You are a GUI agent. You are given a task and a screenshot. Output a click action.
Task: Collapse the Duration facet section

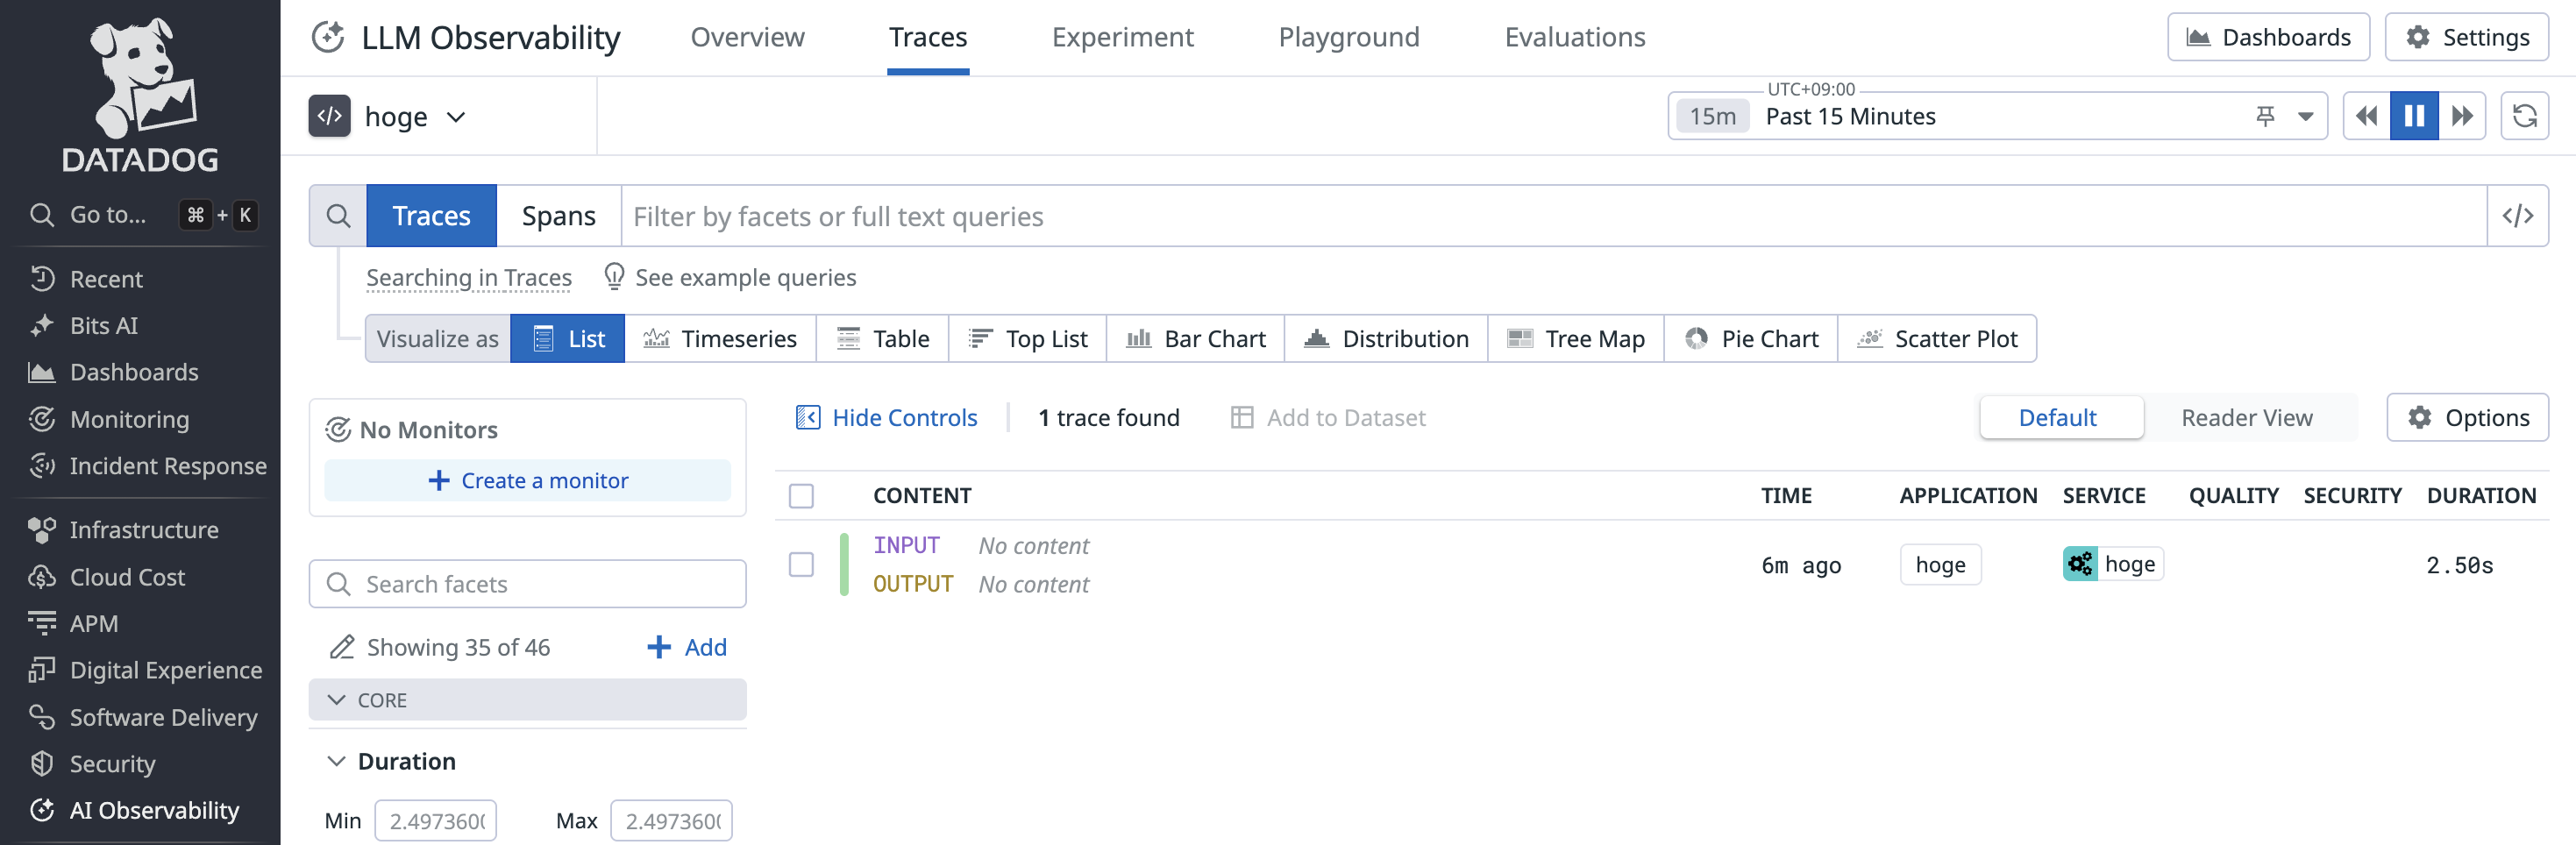(337, 762)
